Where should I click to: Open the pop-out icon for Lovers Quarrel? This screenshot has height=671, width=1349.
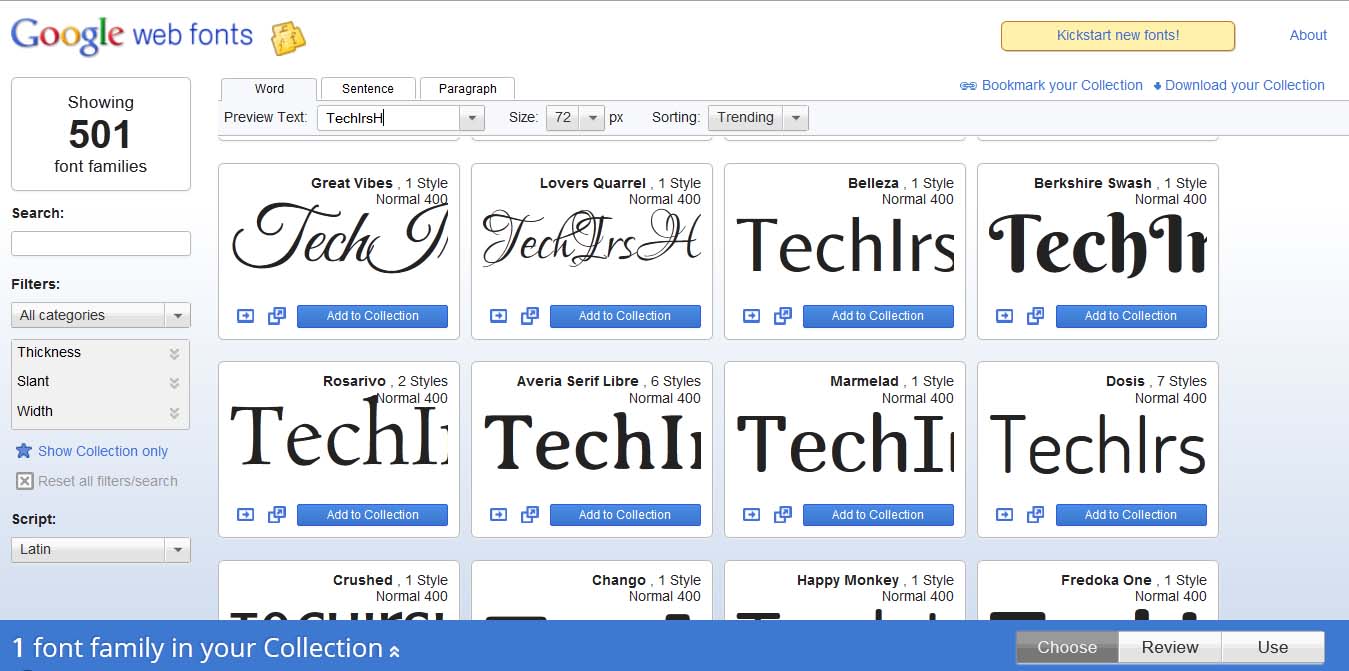coord(530,316)
